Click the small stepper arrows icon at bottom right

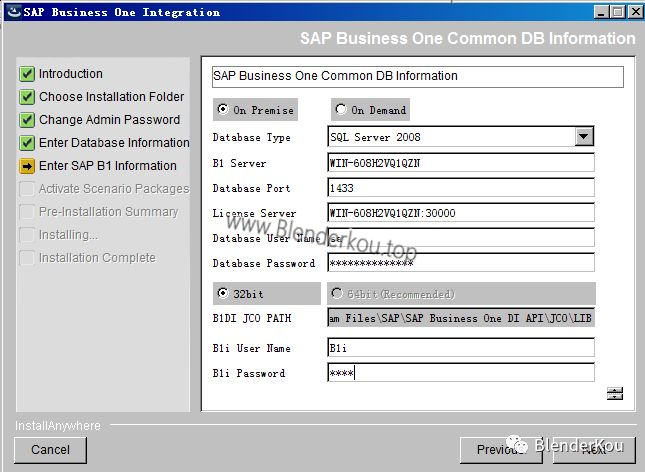coord(615,394)
